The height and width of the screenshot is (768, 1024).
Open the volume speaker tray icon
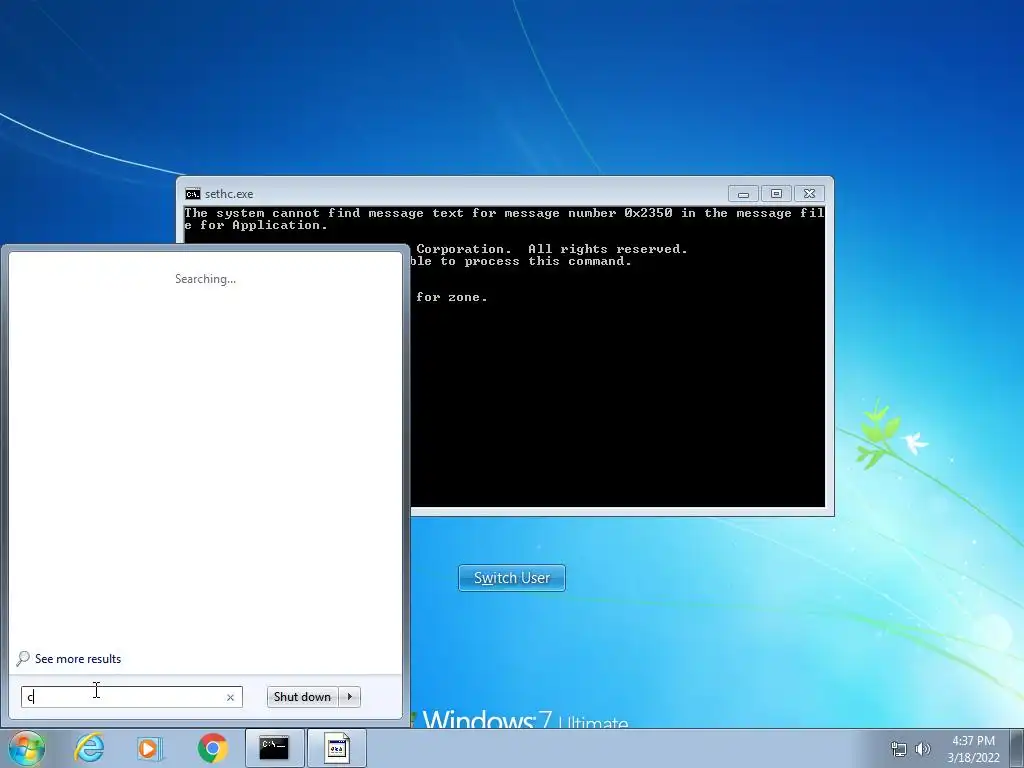[x=922, y=749]
